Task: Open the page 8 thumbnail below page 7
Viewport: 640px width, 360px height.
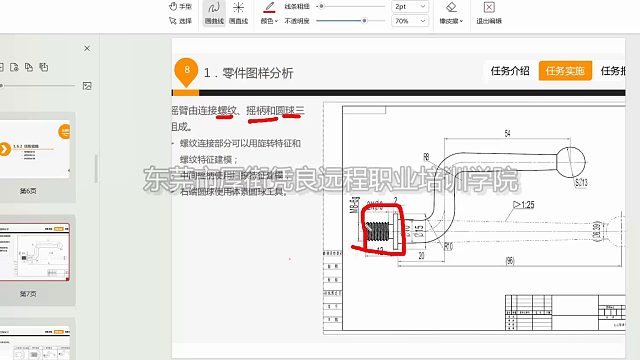Action: pos(34,342)
